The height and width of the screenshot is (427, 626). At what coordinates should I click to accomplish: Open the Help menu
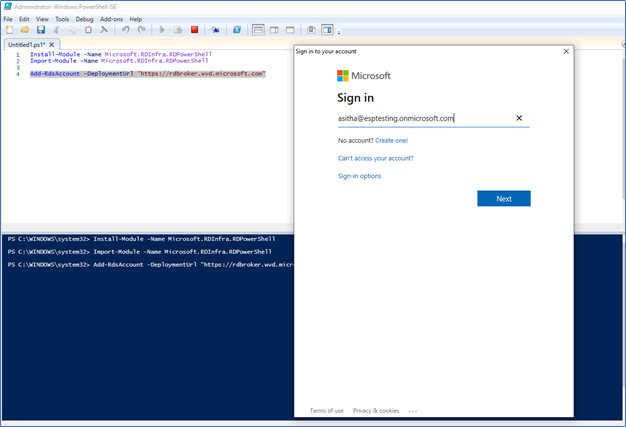136,19
